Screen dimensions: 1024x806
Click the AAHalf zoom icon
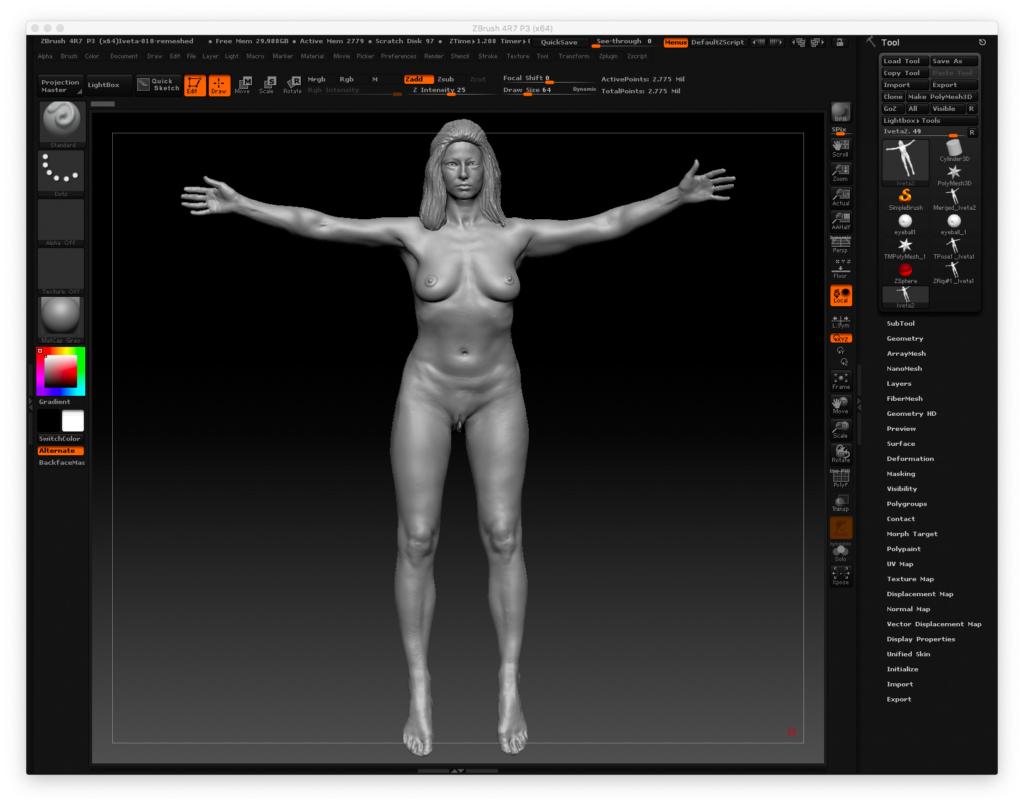[840, 220]
